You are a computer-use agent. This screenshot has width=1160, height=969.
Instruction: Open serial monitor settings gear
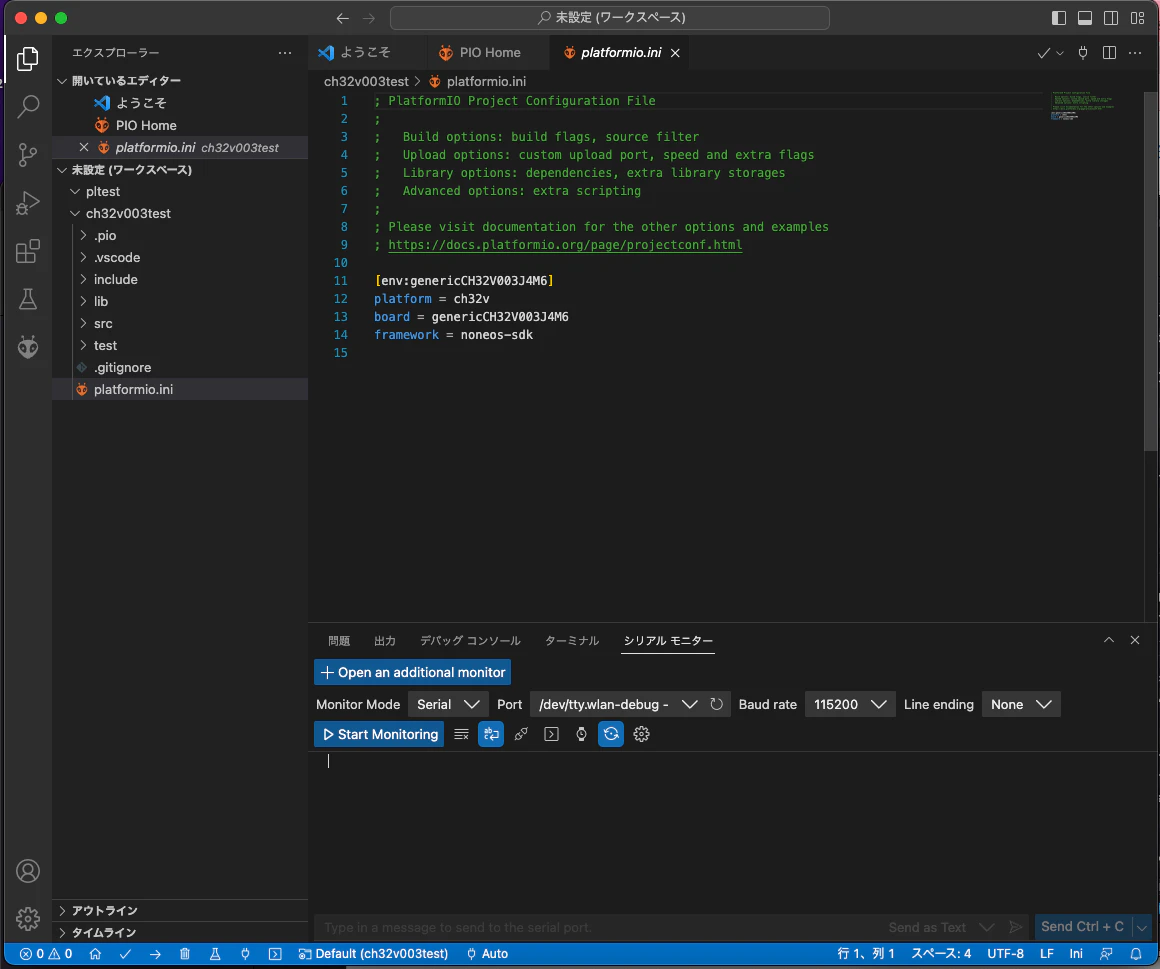[x=641, y=735]
